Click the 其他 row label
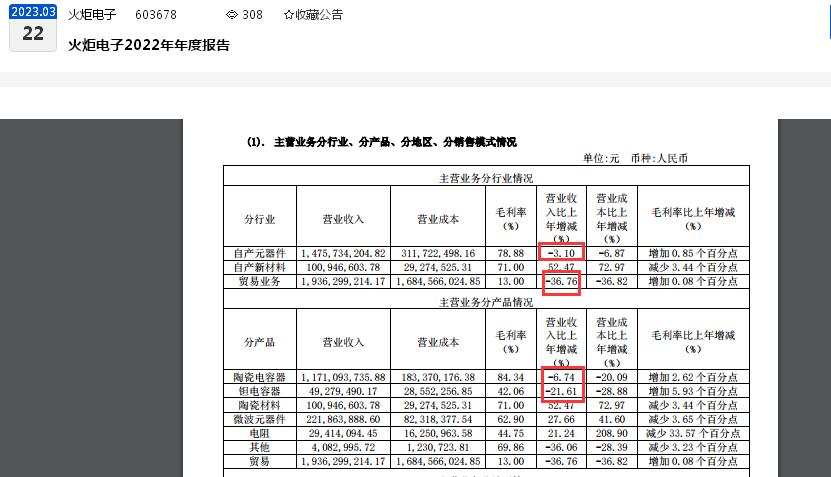Image resolution: width=831 pixels, height=477 pixels. (260, 447)
